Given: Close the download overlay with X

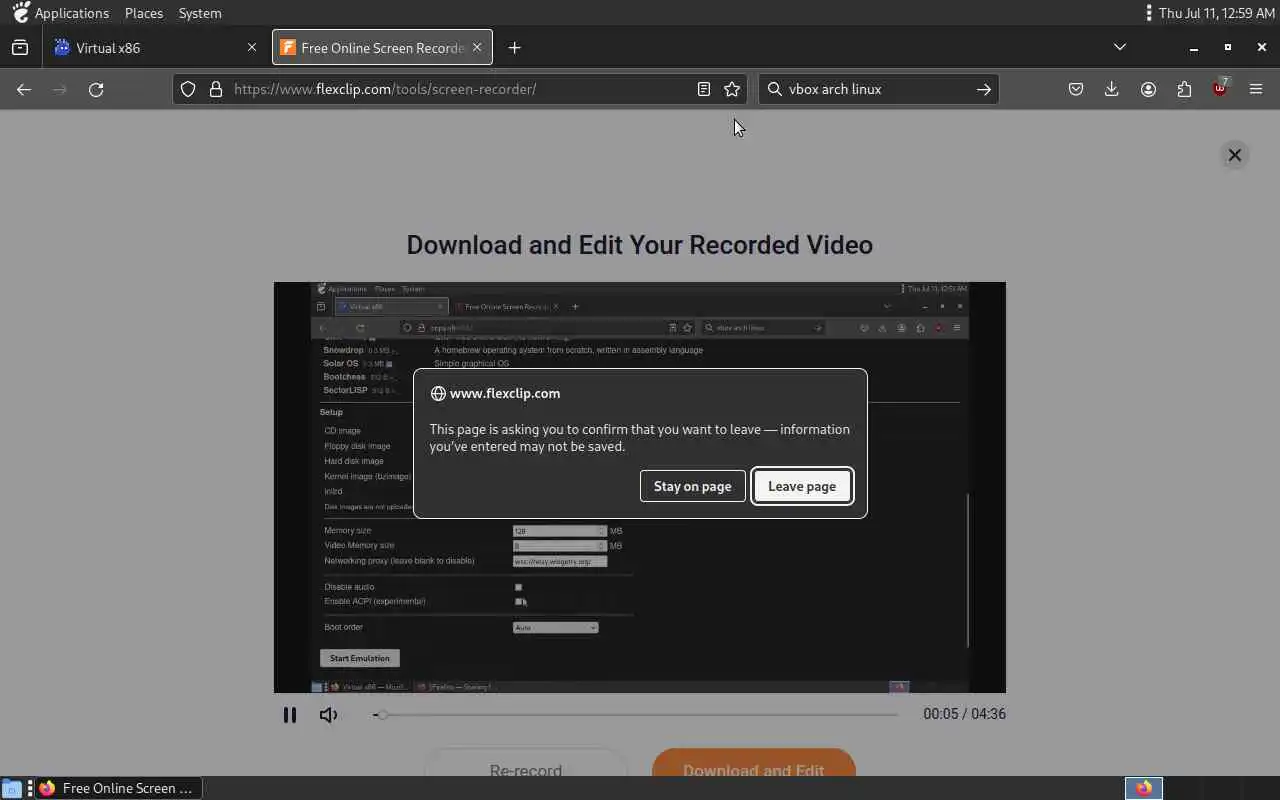Looking at the screenshot, I should pos(1235,155).
